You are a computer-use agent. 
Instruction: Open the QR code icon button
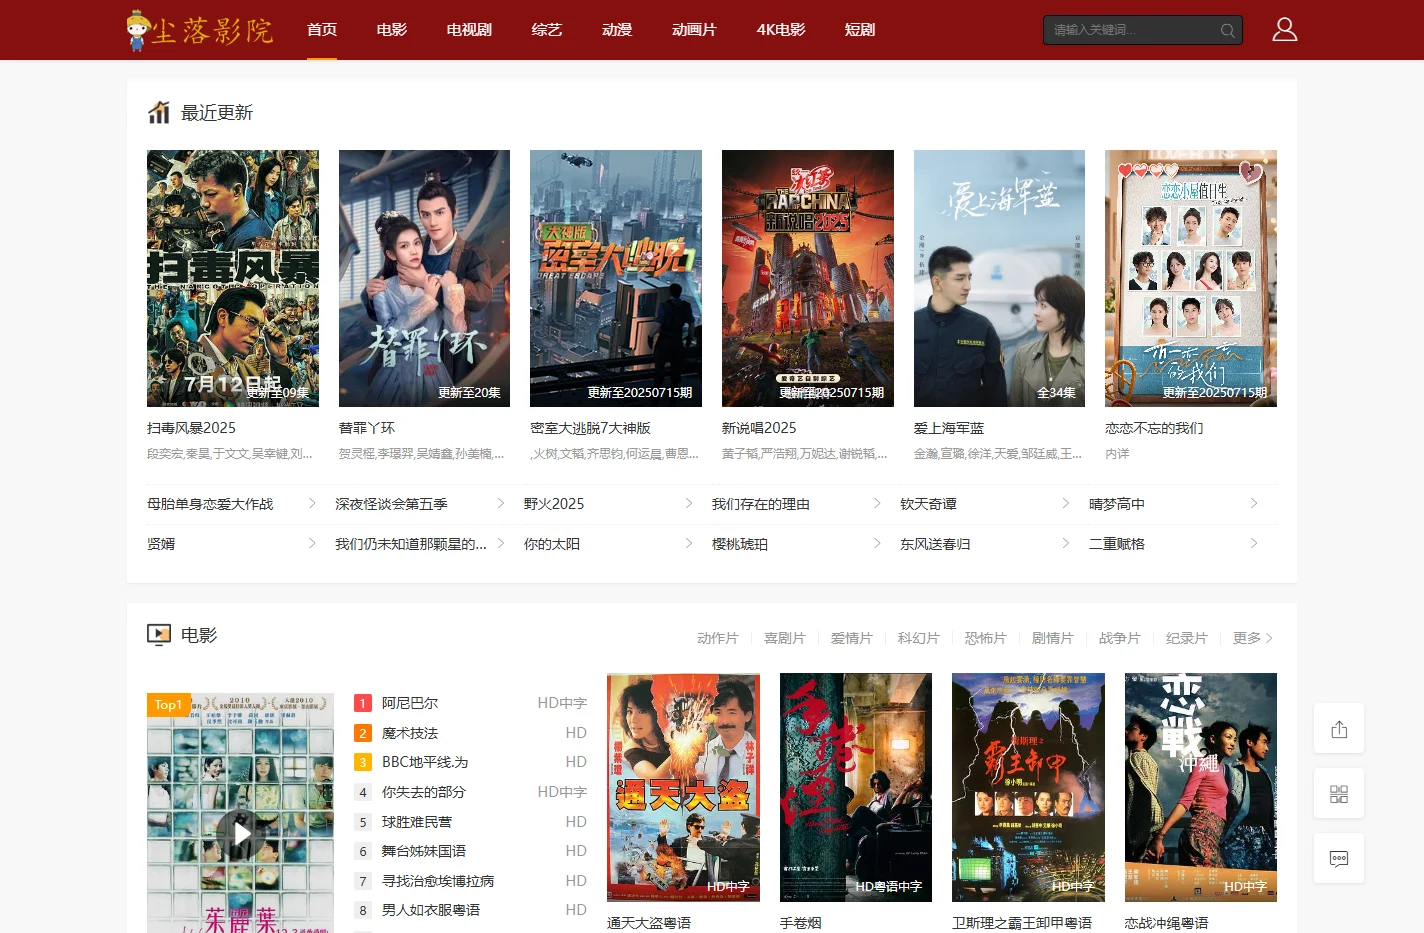point(1339,794)
